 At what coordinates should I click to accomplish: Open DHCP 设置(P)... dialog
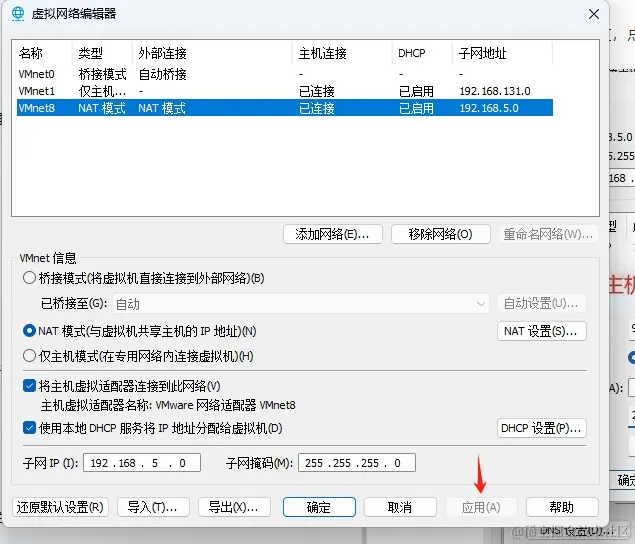pyautogui.click(x=542, y=428)
